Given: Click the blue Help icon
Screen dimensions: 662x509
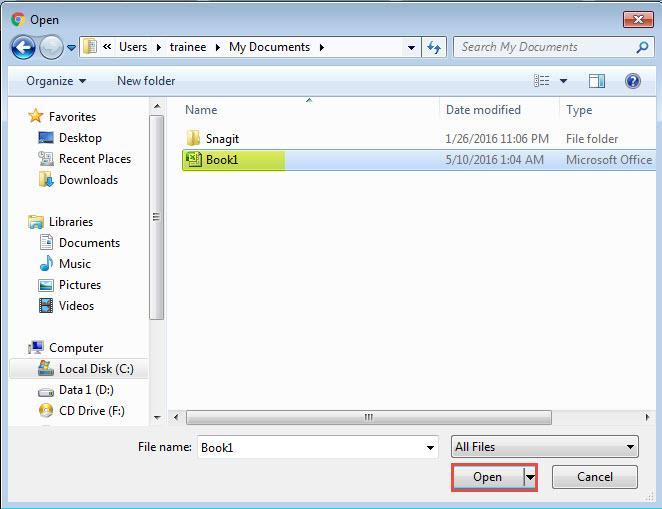Looking at the screenshot, I should (x=632, y=81).
